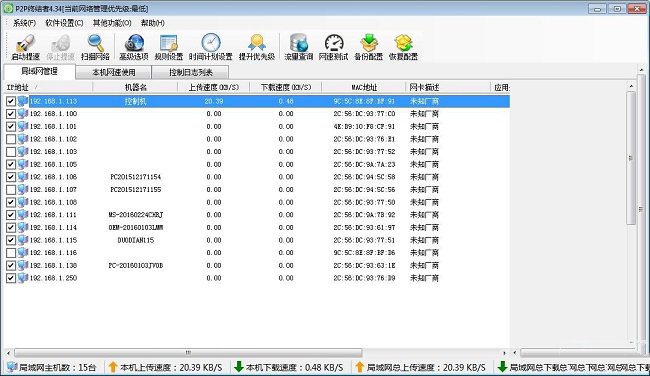The image size is (650, 376).
Task: Open the 规则设置 toolbar icon
Action: tap(169, 43)
